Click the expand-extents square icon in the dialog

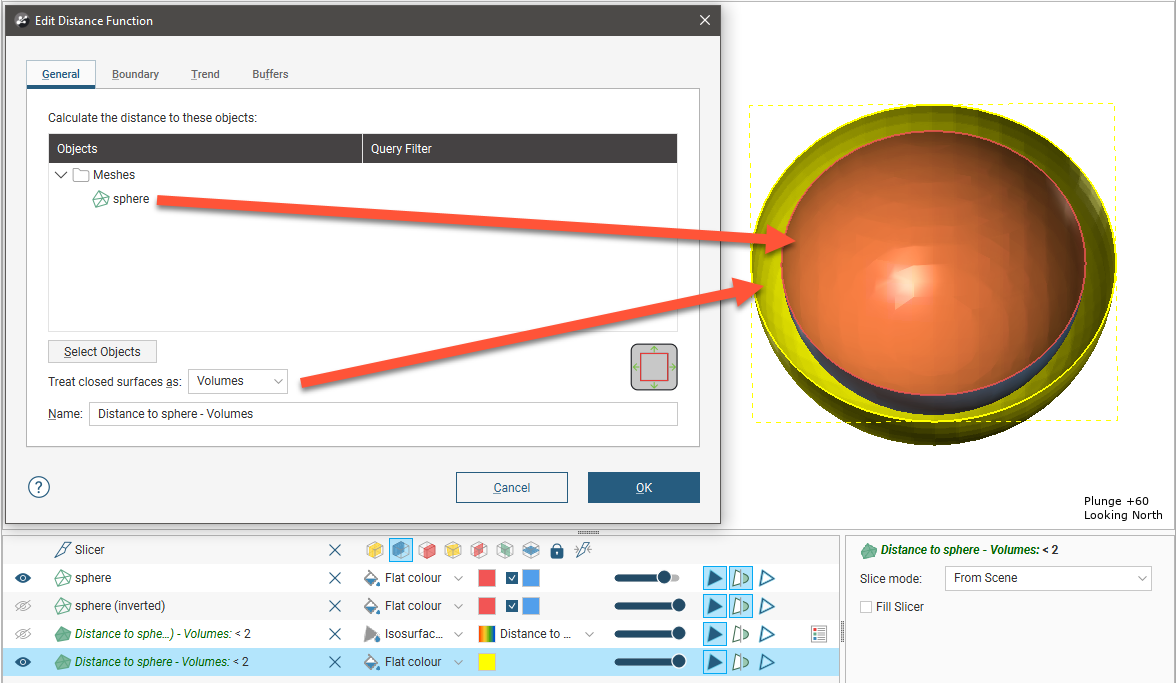click(654, 367)
